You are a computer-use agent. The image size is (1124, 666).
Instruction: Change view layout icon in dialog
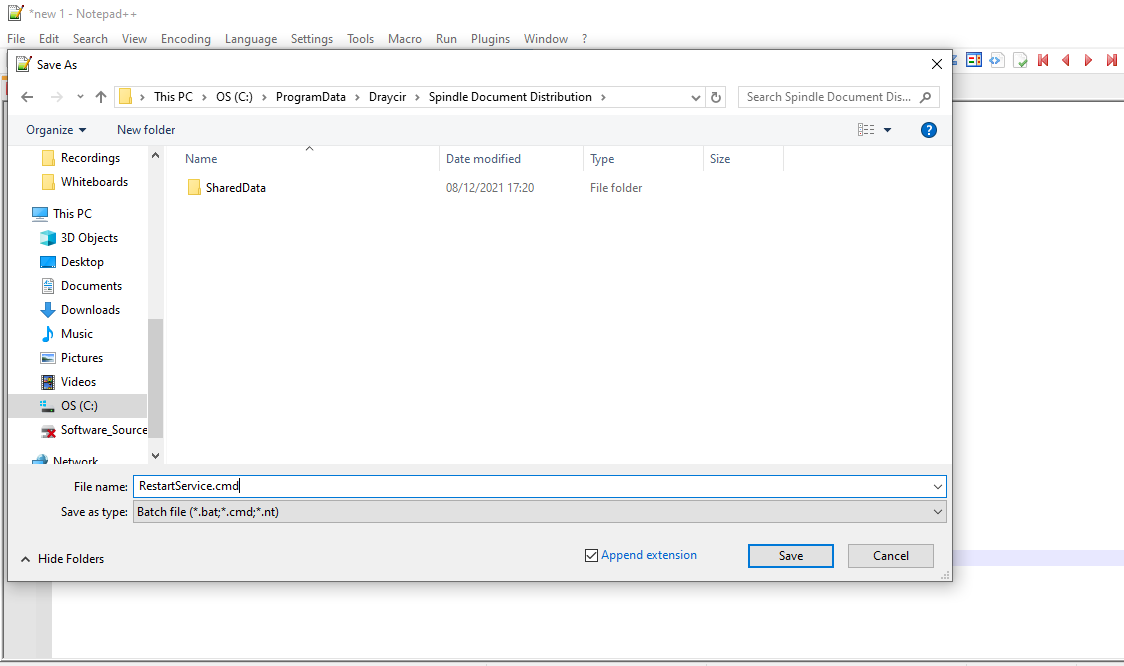point(866,130)
